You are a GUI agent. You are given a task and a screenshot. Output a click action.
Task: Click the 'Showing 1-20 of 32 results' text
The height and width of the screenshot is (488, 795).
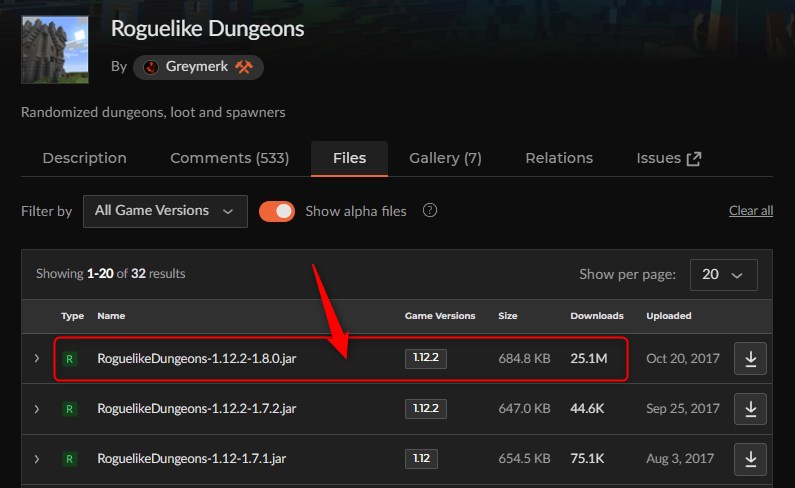point(111,274)
